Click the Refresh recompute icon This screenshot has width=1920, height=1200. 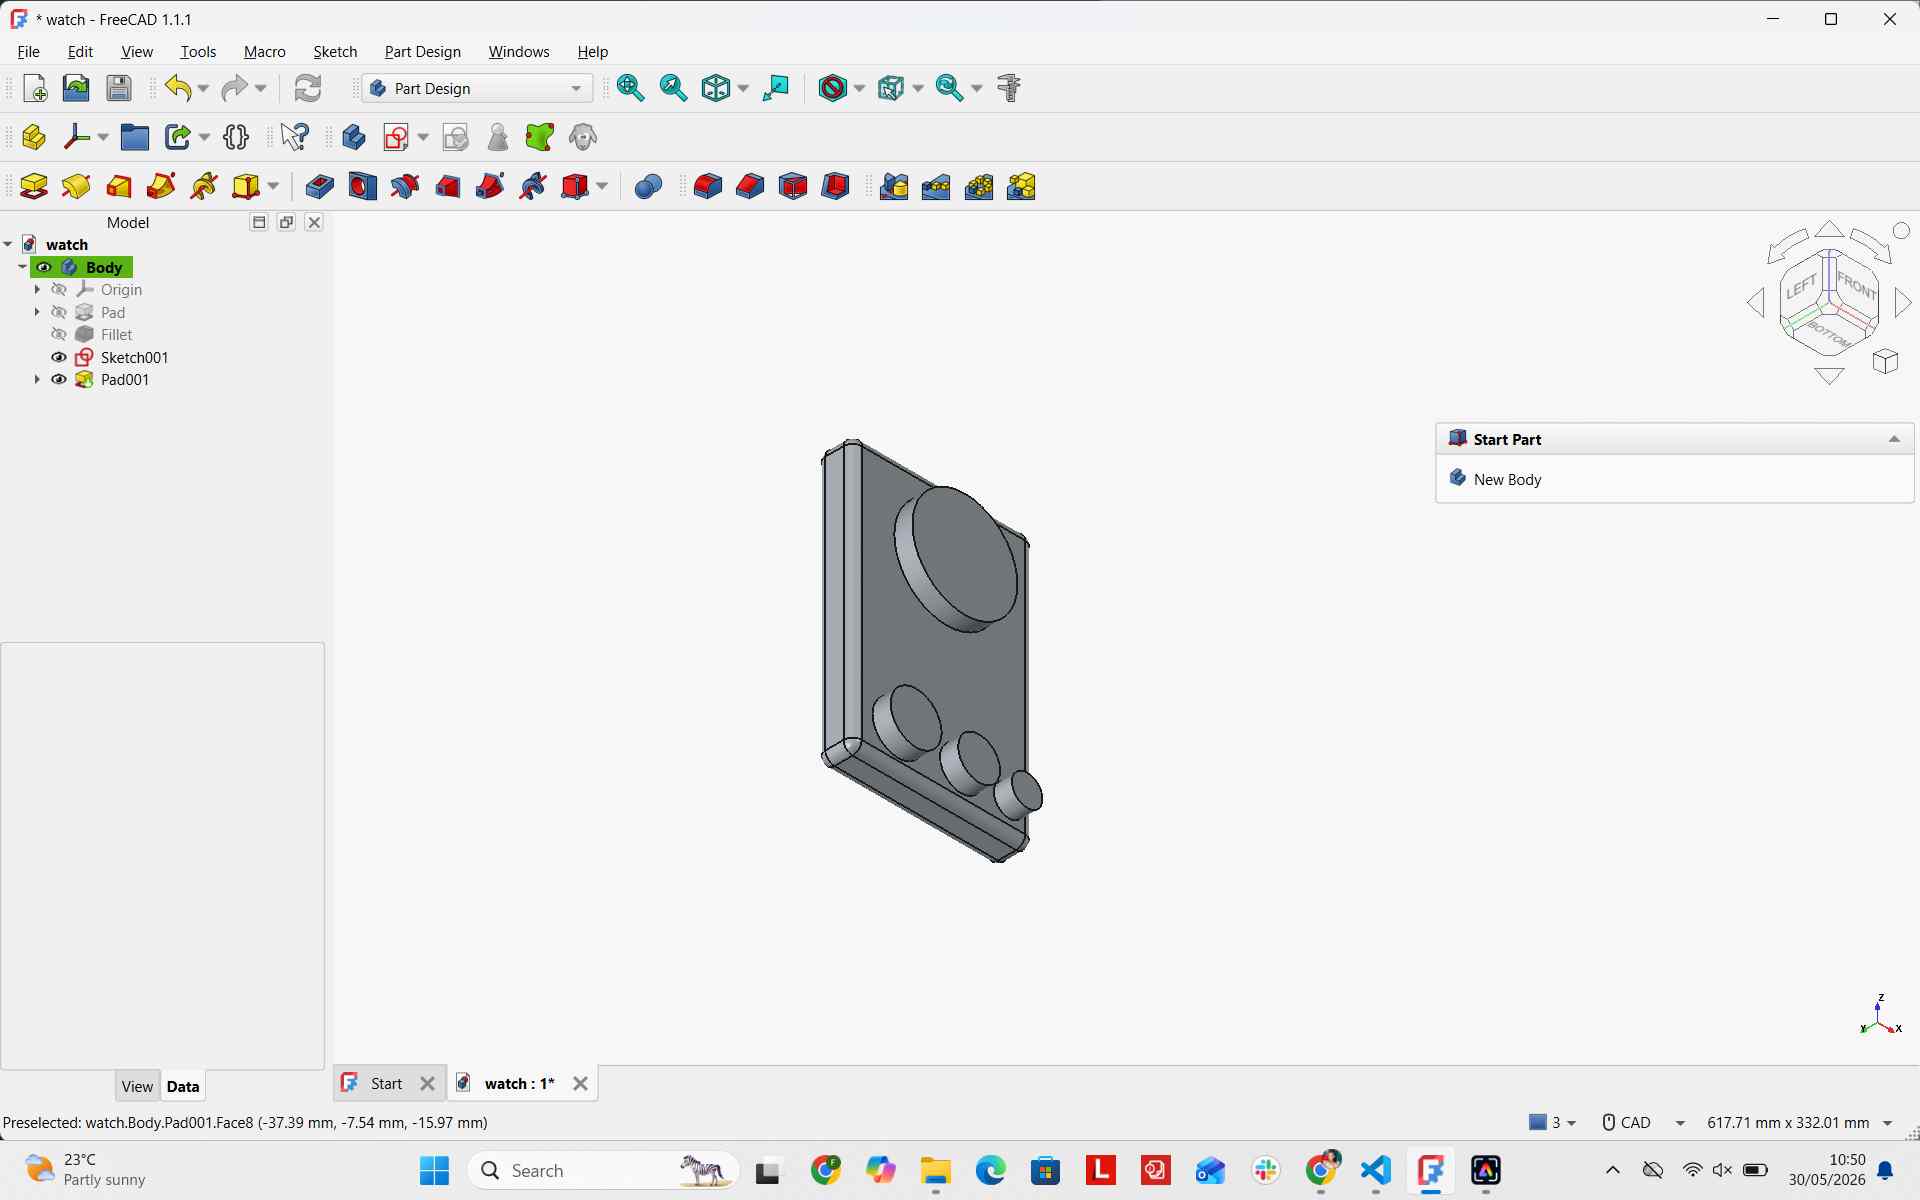(x=308, y=88)
